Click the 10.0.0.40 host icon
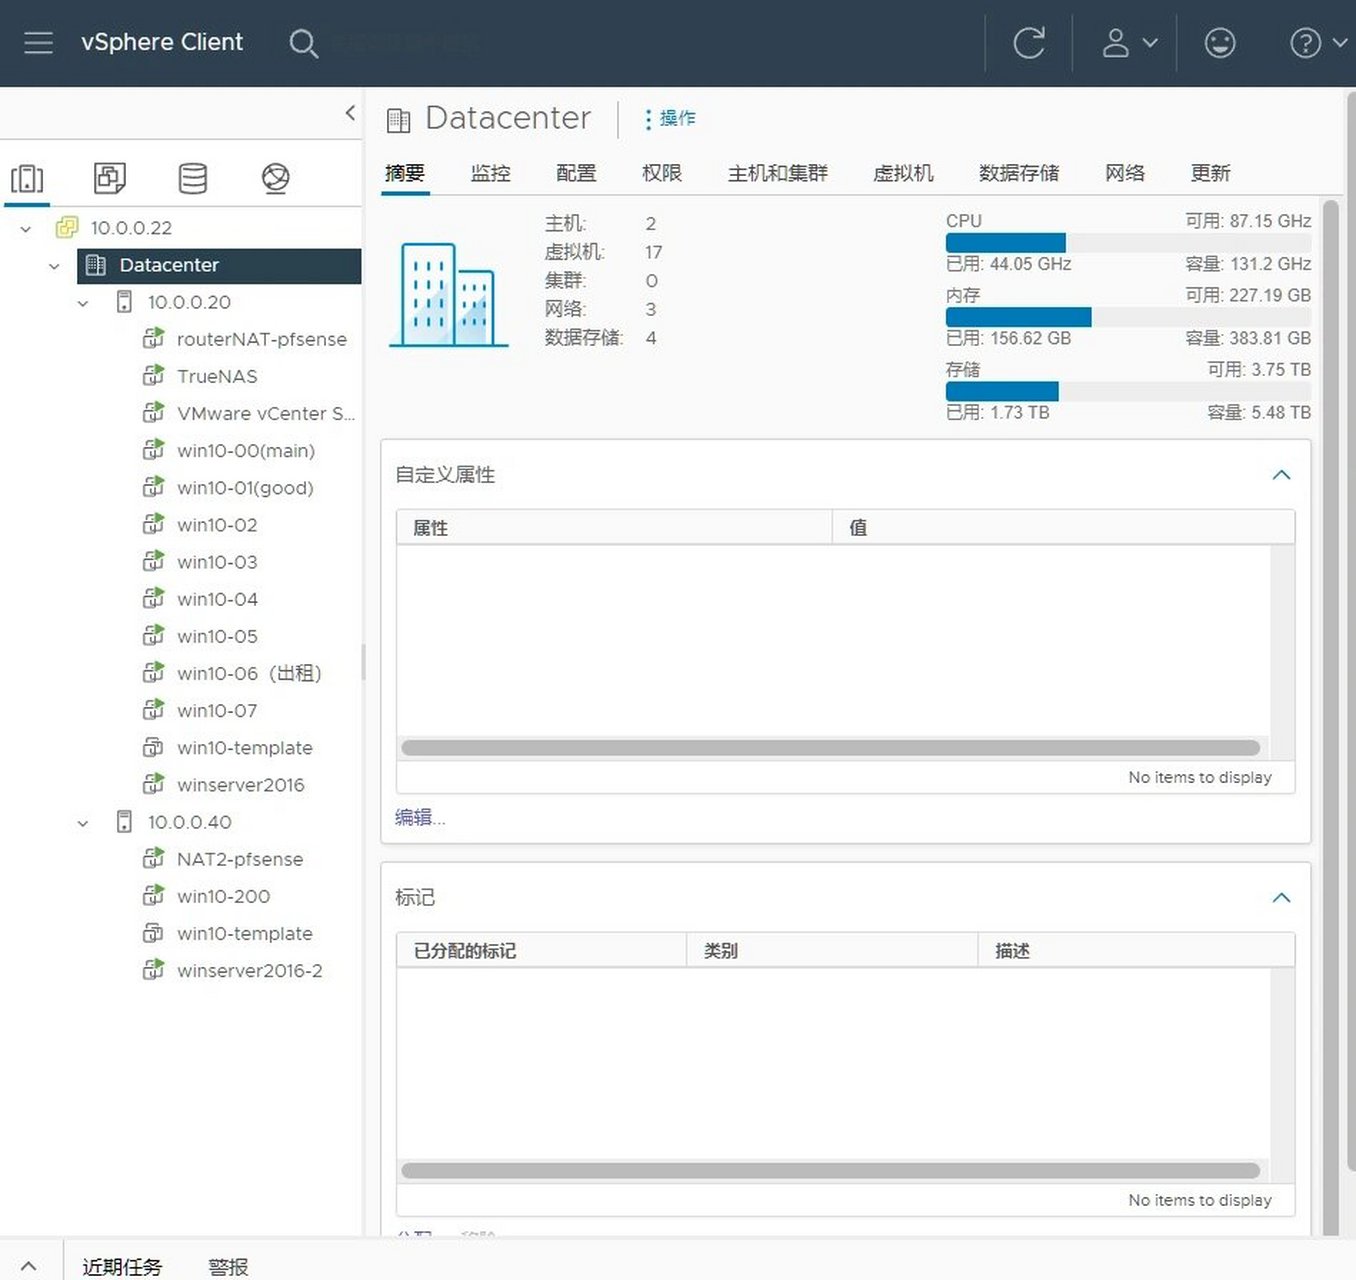This screenshot has width=1356, height=1280. (x=124, y=821)
